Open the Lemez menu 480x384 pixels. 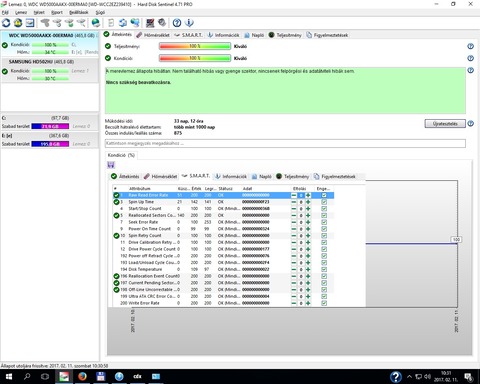(21, 12)
